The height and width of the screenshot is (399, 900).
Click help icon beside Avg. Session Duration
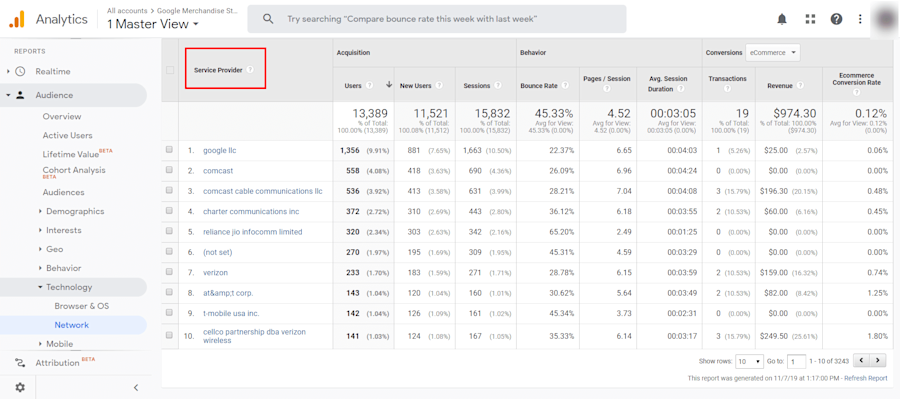(x=680, y=89)
